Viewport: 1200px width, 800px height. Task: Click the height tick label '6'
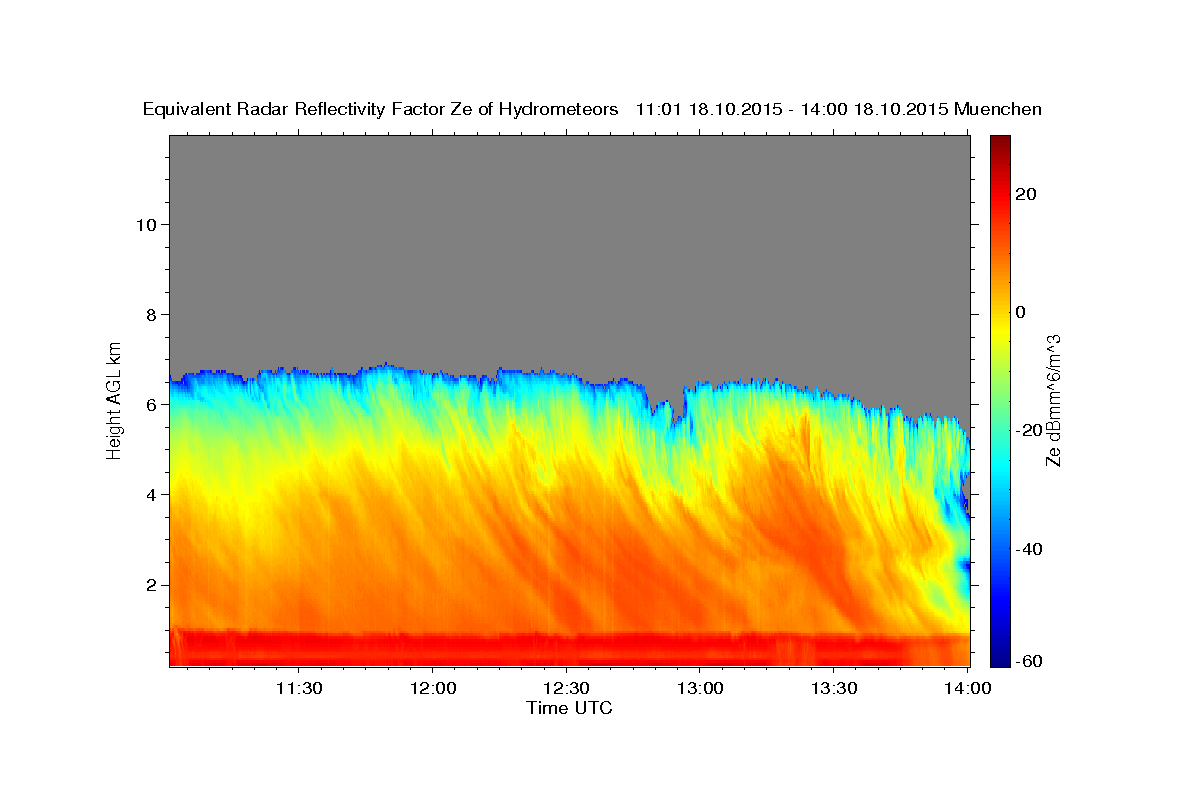coord(150,405)
